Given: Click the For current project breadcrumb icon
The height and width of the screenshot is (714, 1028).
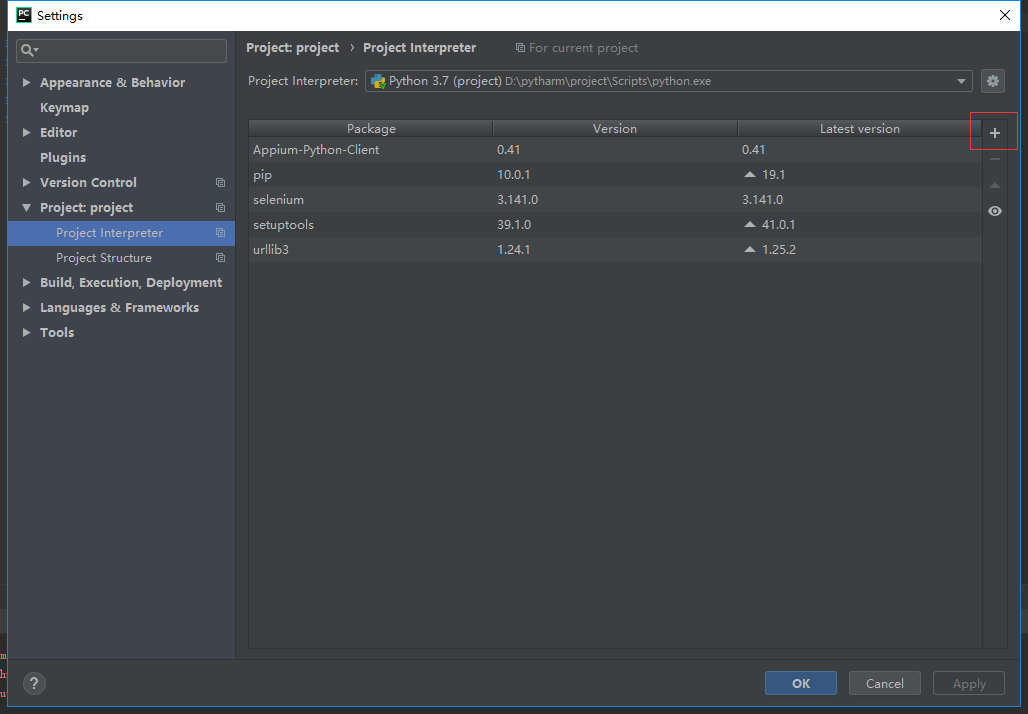Looking at the screenshot, I should [520, 48].
